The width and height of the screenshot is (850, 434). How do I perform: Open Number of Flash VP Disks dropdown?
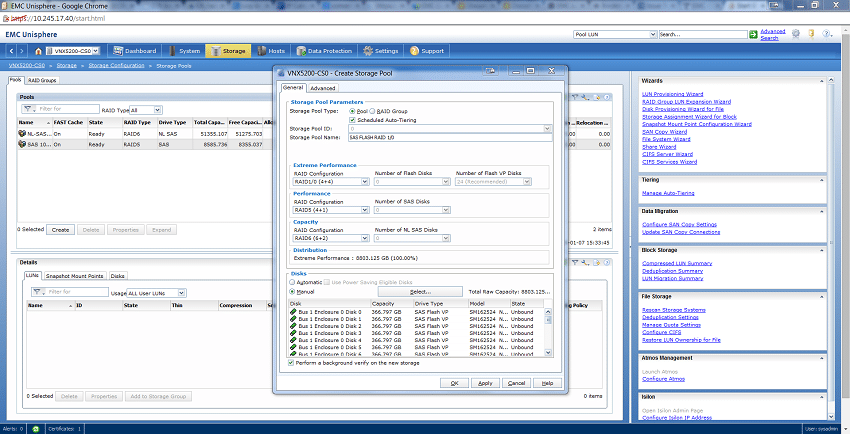pyautogui.click(x=493, y=182)
